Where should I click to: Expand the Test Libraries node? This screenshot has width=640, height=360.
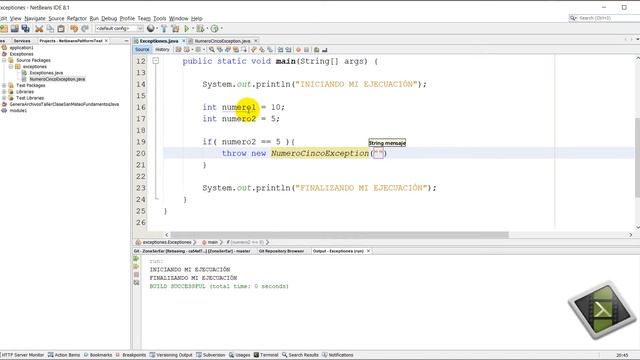pos(4,98)
